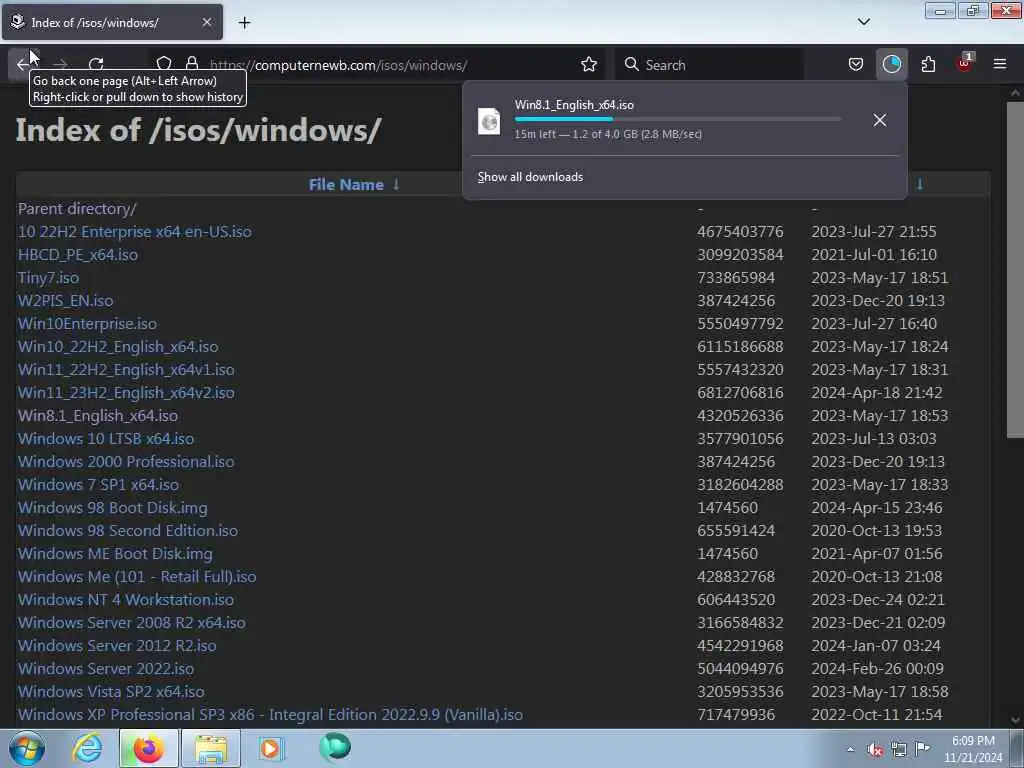Click the download progress bar for Win8.1
Image resolution: width=1024 pixels, height=768 pixels.
point(677,119)
